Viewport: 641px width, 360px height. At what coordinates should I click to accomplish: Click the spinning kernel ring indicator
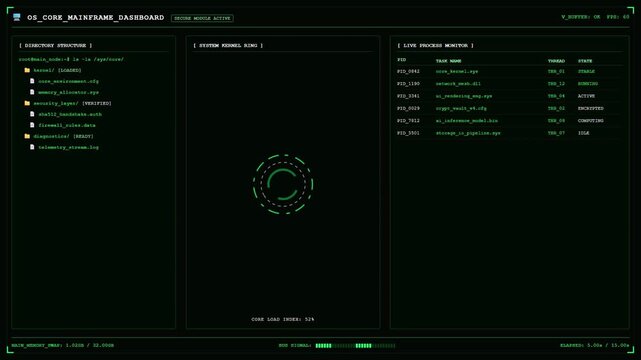coord(283,184)
